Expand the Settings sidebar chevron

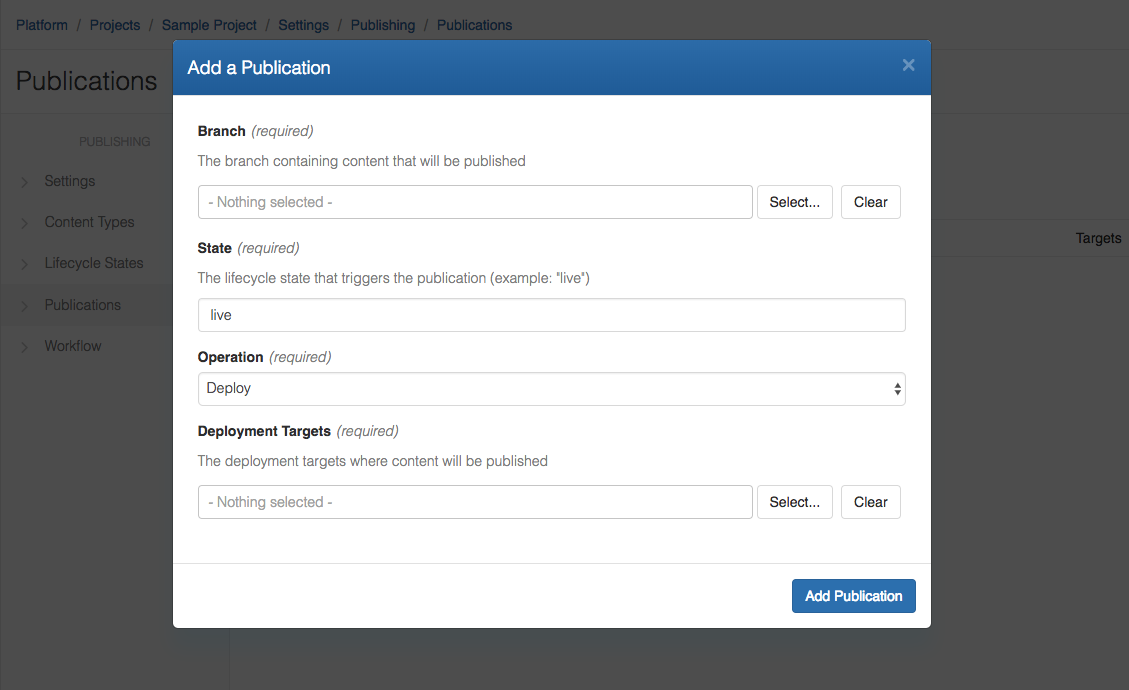[x=25, y=182]
